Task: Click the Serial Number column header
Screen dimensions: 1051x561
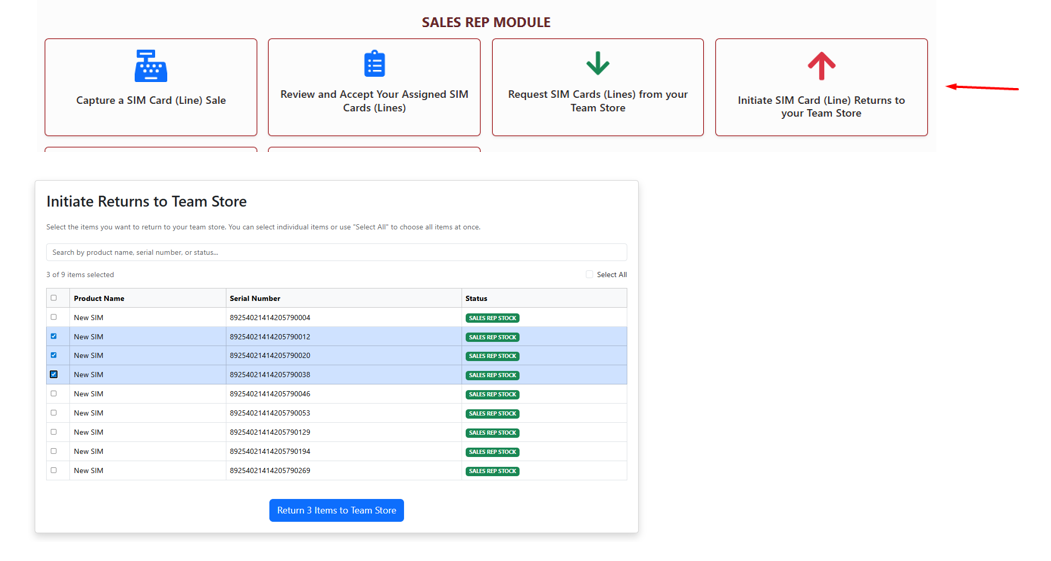Action: click(255, 298)
